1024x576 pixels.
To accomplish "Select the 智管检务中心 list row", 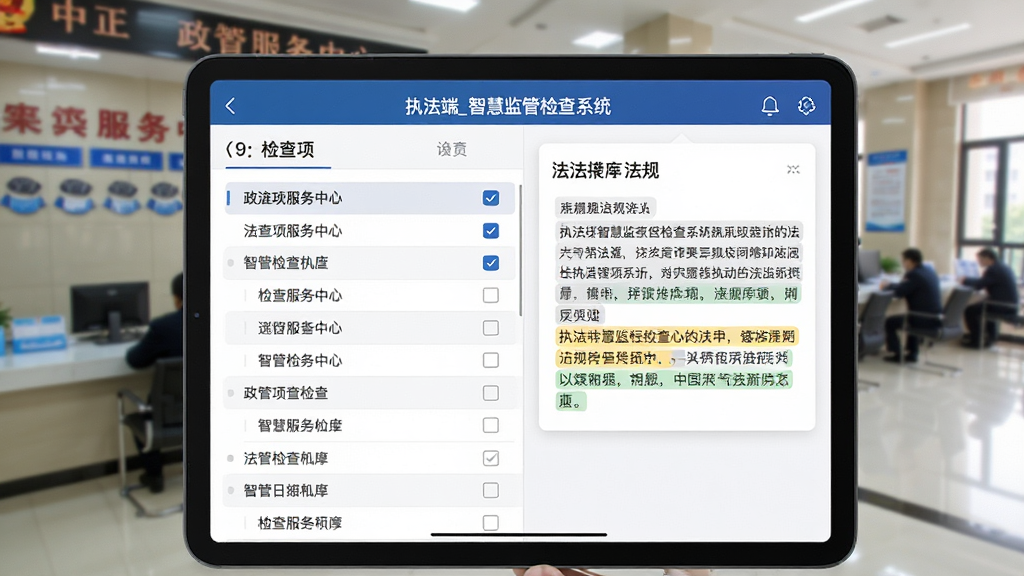I will tap(370, 360).
